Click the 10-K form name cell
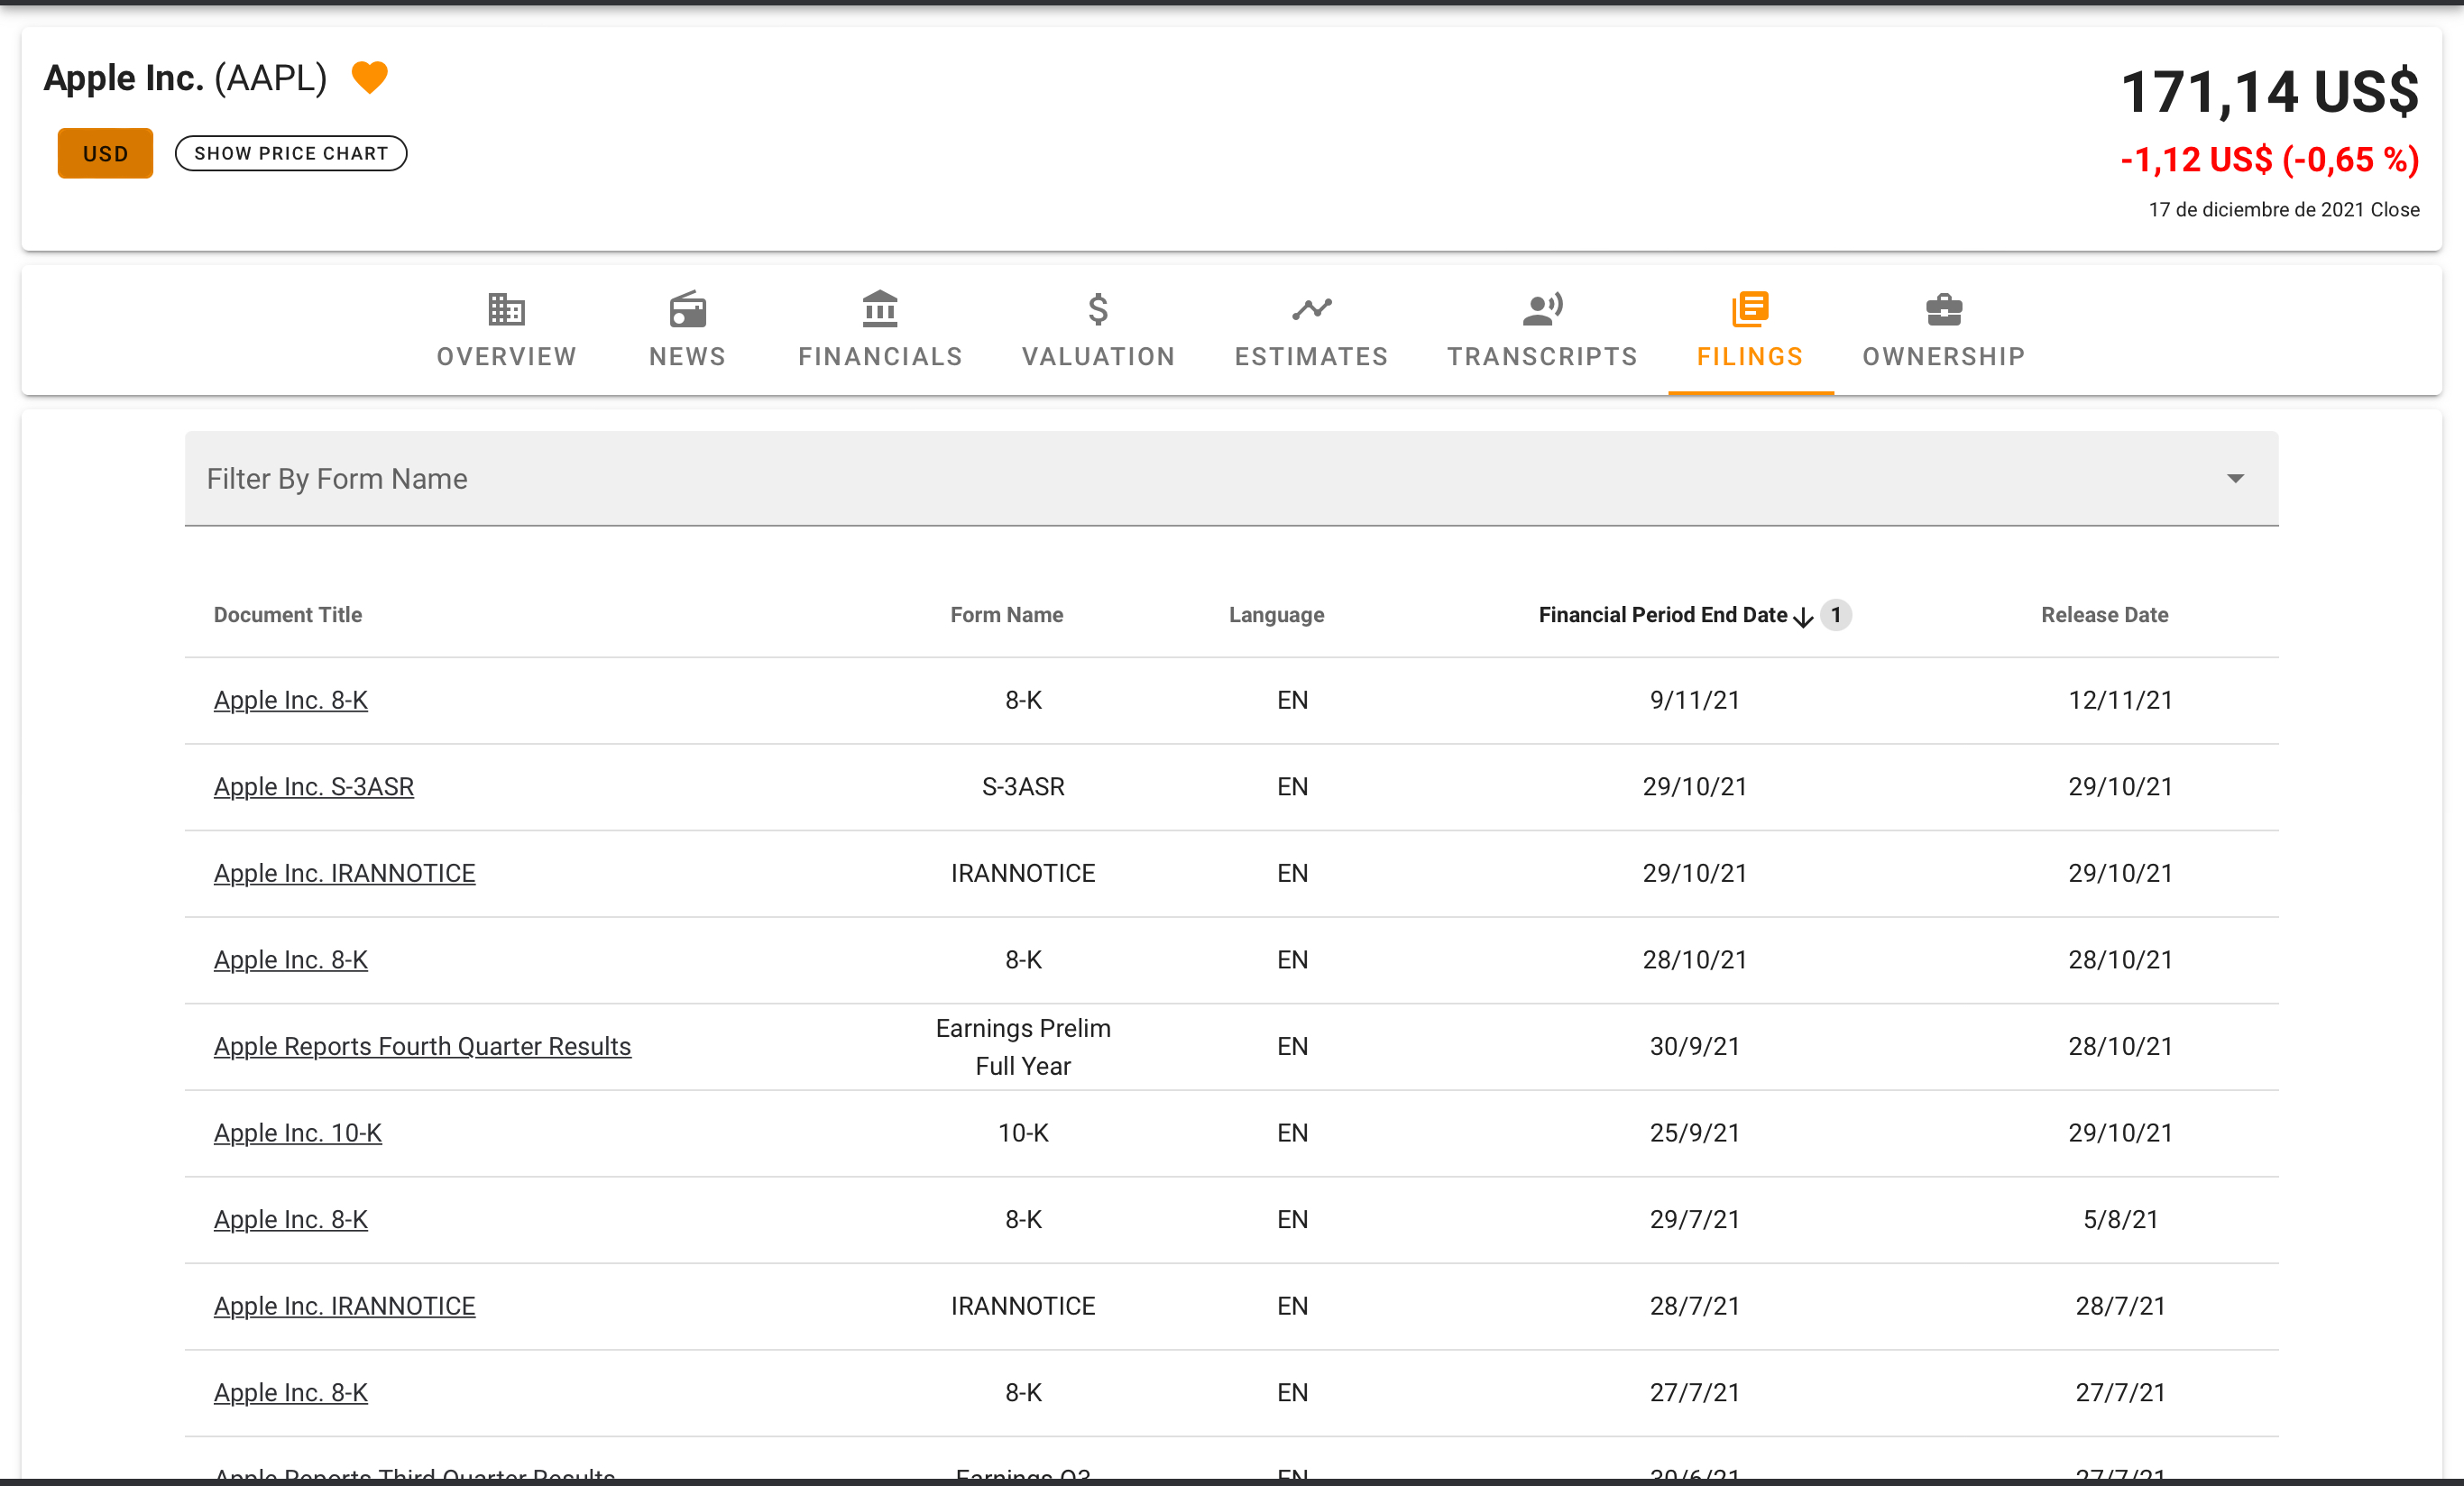The image size is (2464, 1486). tap(1023, 1133)
